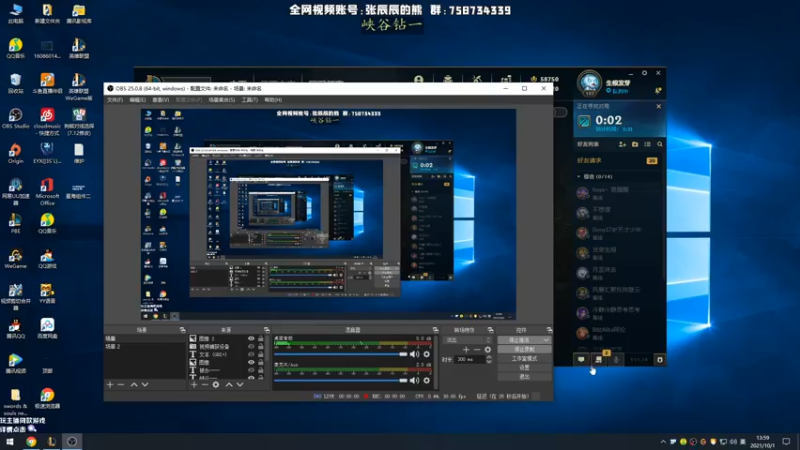Click desktop audio volume slider
The height and width of the screenshot is (450, 800).
(341, 354)
